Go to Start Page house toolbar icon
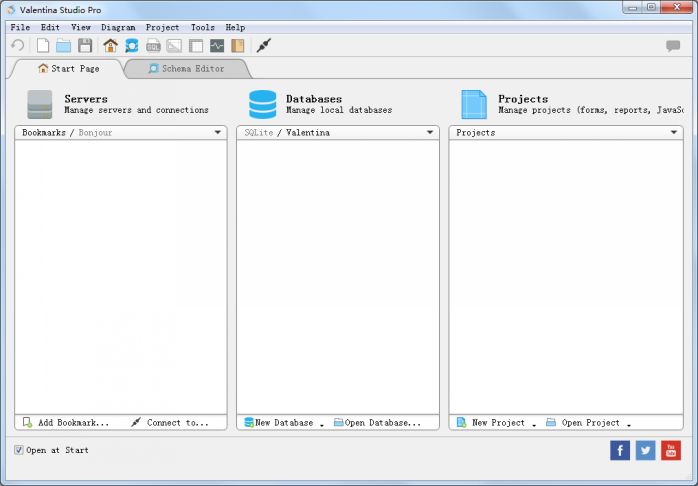 coord(110,45)
